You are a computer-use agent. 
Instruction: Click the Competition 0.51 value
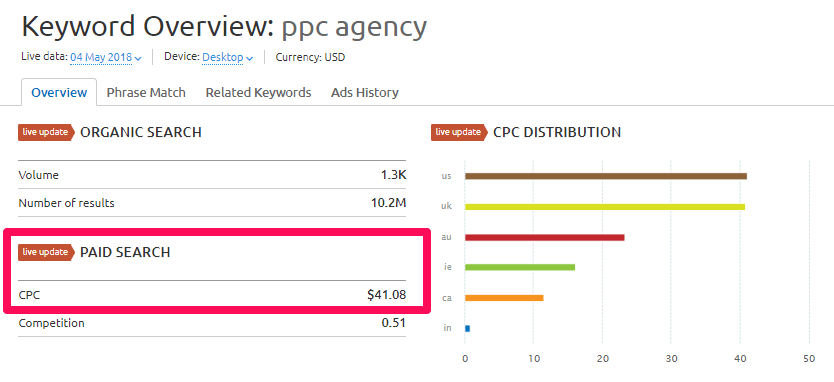point(394,323)
